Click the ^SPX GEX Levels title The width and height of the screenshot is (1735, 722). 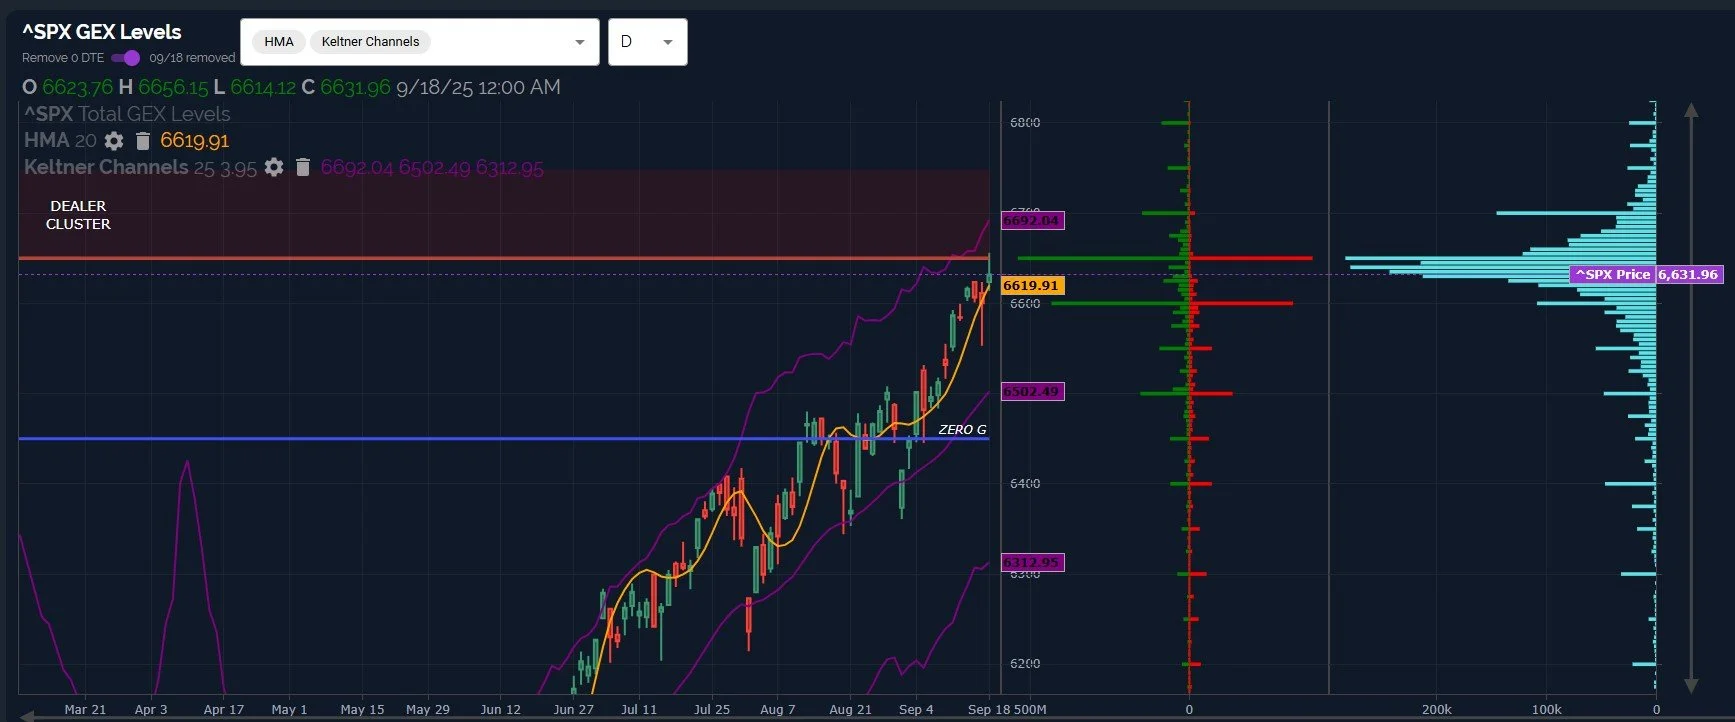pyautogui.click(x=102, y=32)
